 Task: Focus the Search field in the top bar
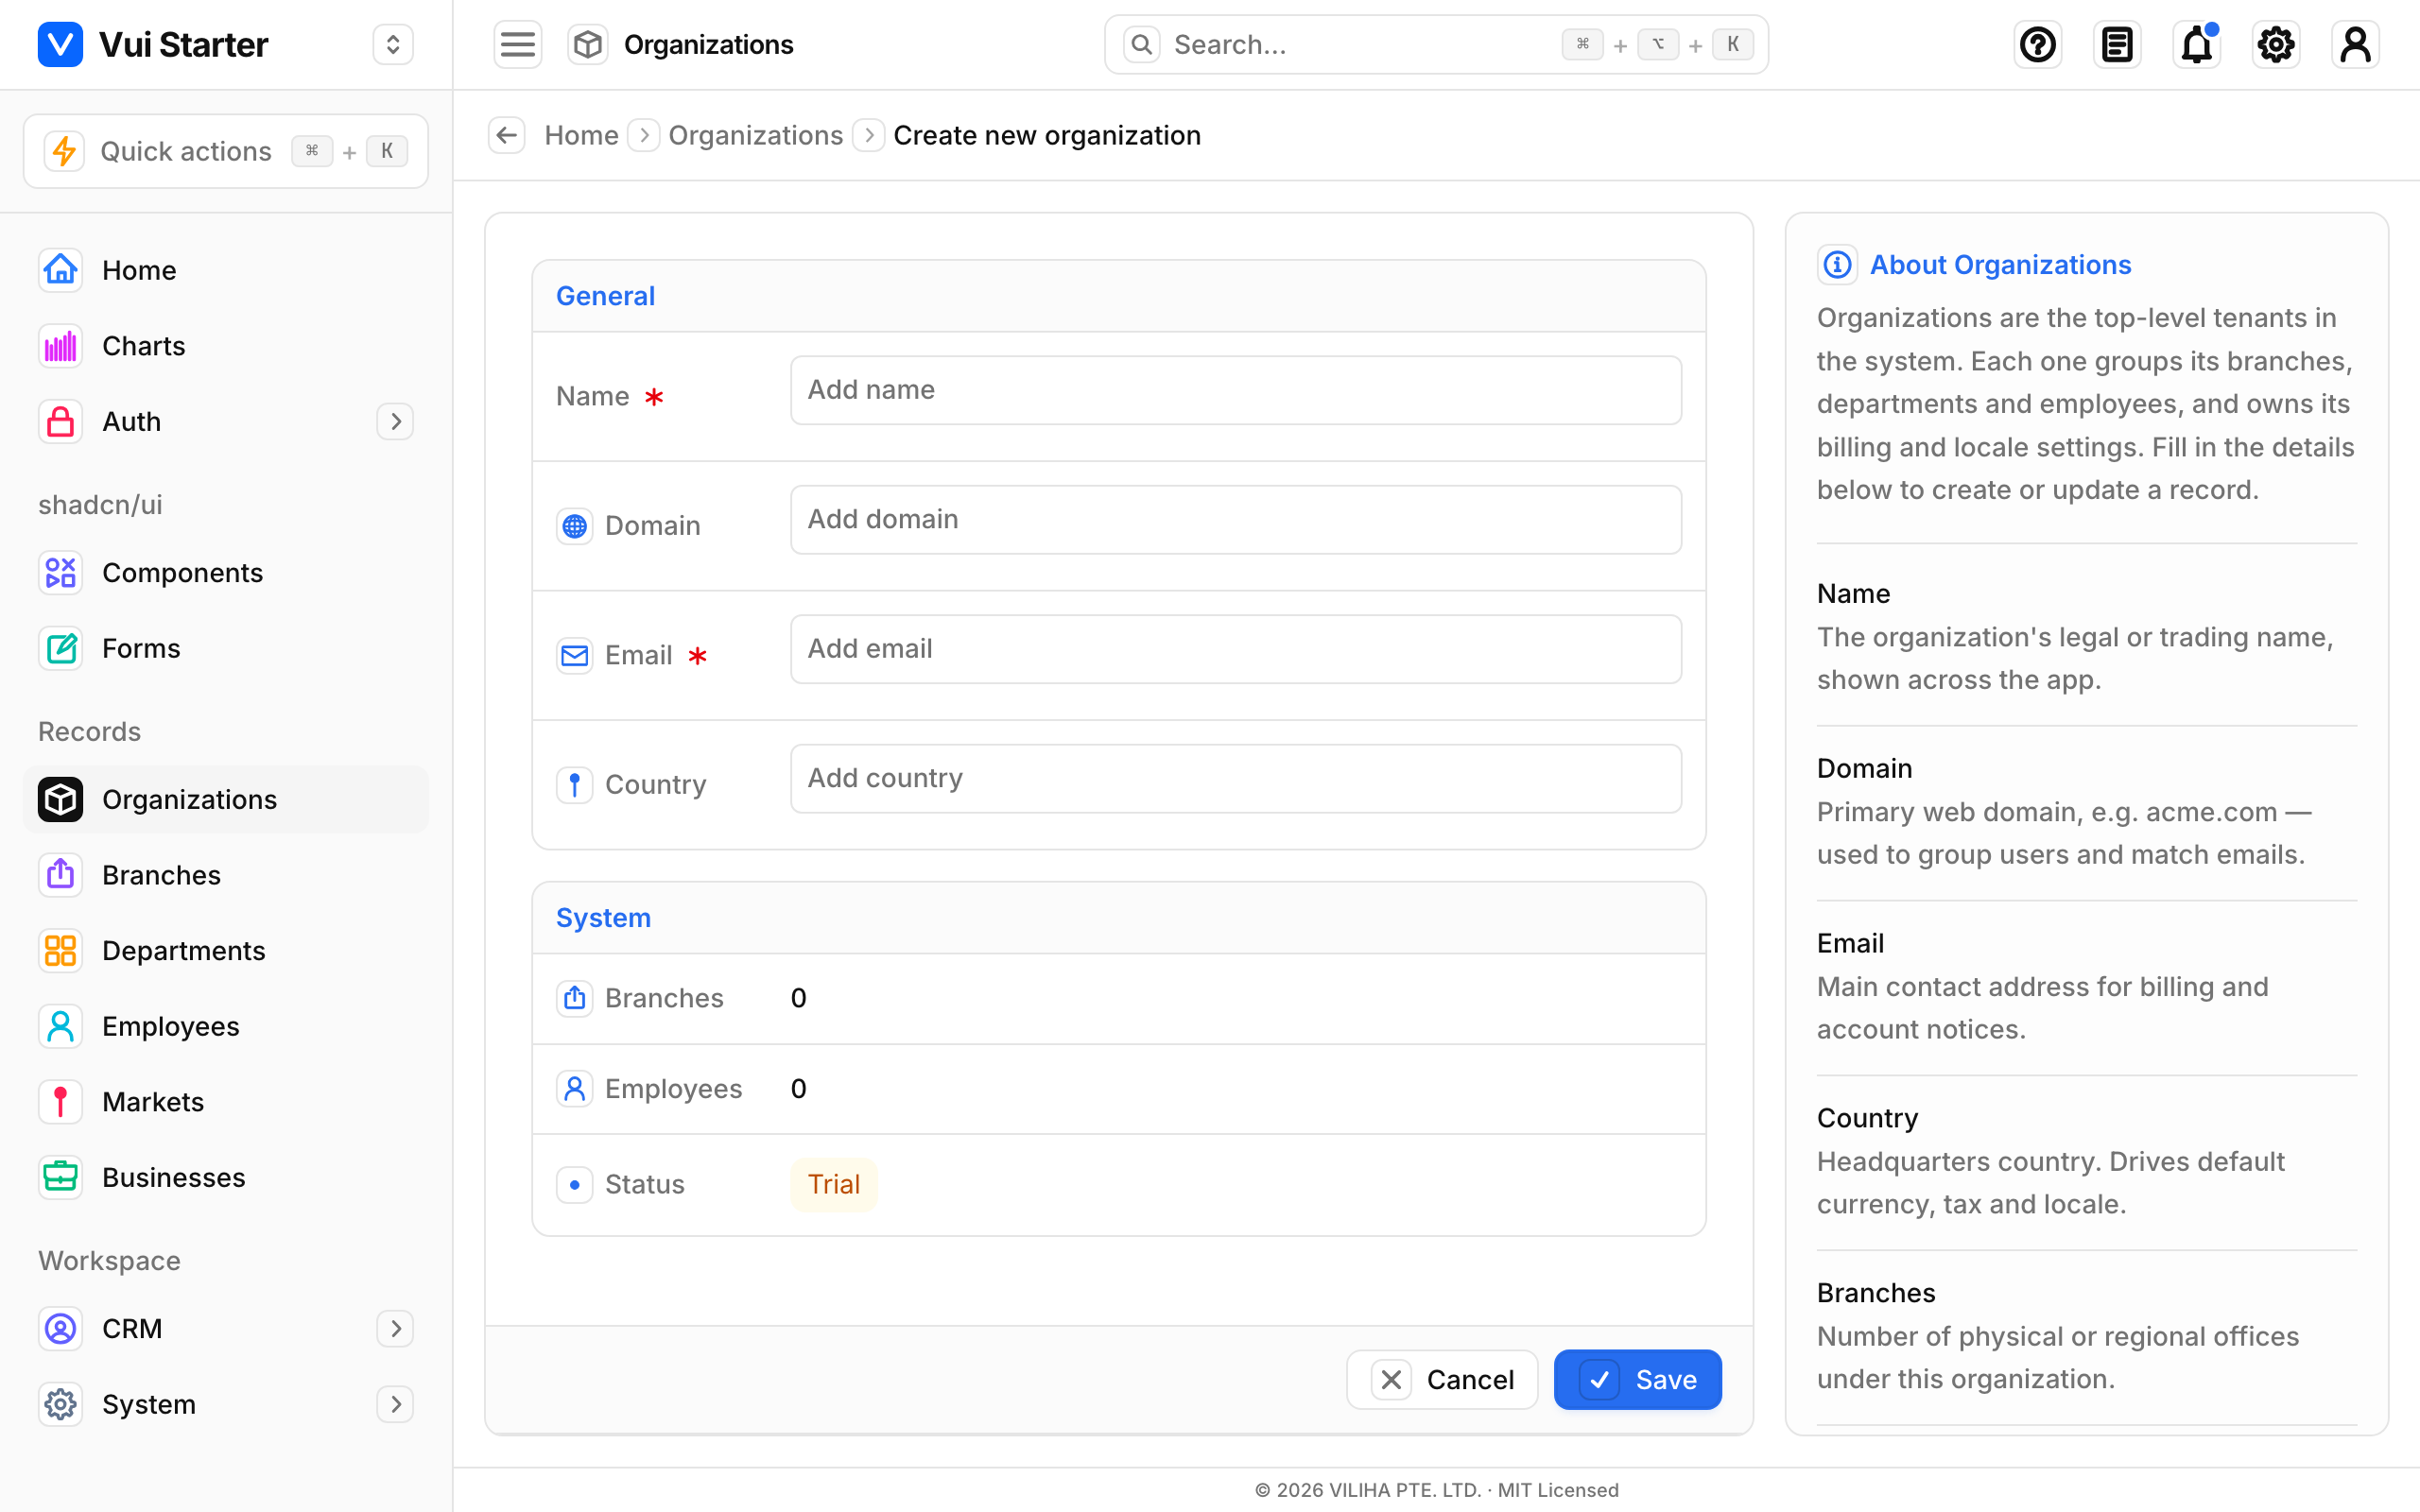point(1436,44)
